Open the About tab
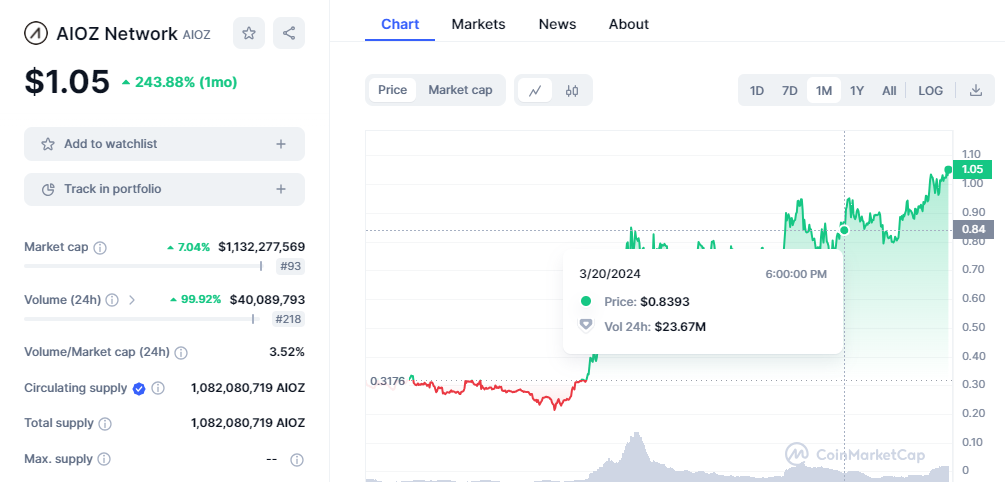Viewport: 1005px width, 482px height. coord(629,24)
